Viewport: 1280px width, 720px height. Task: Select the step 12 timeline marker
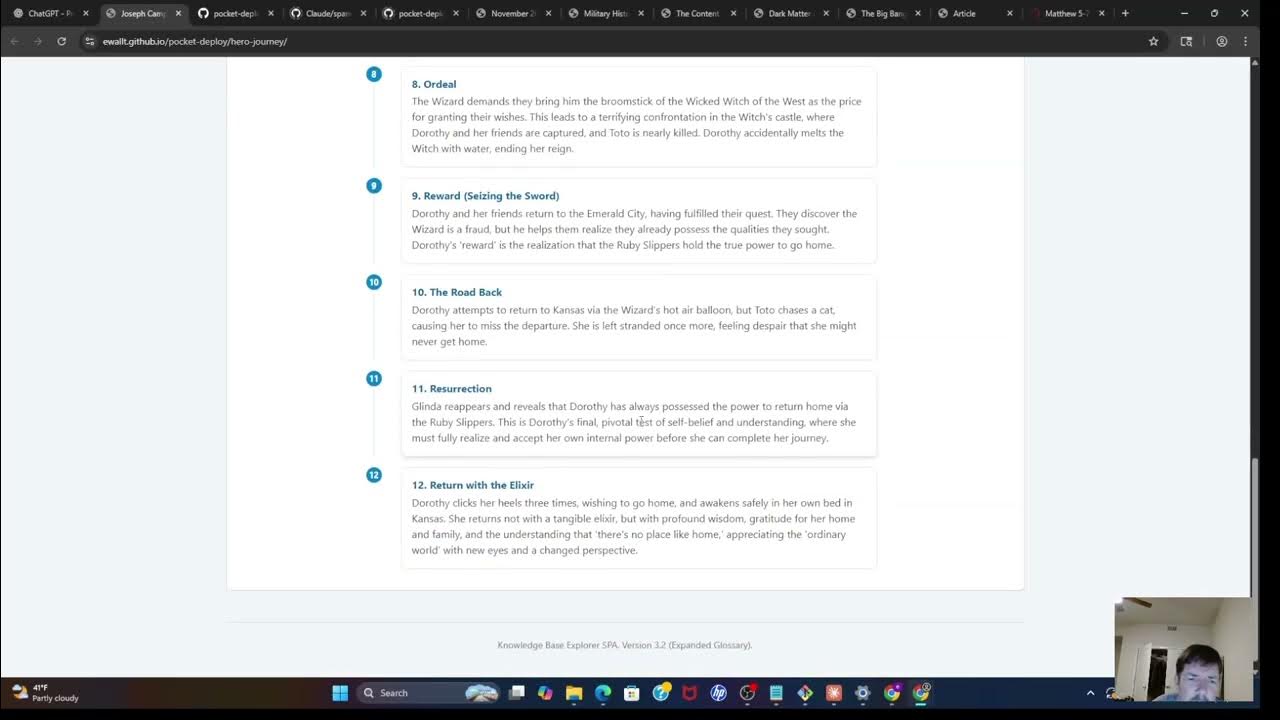[374, 475]
